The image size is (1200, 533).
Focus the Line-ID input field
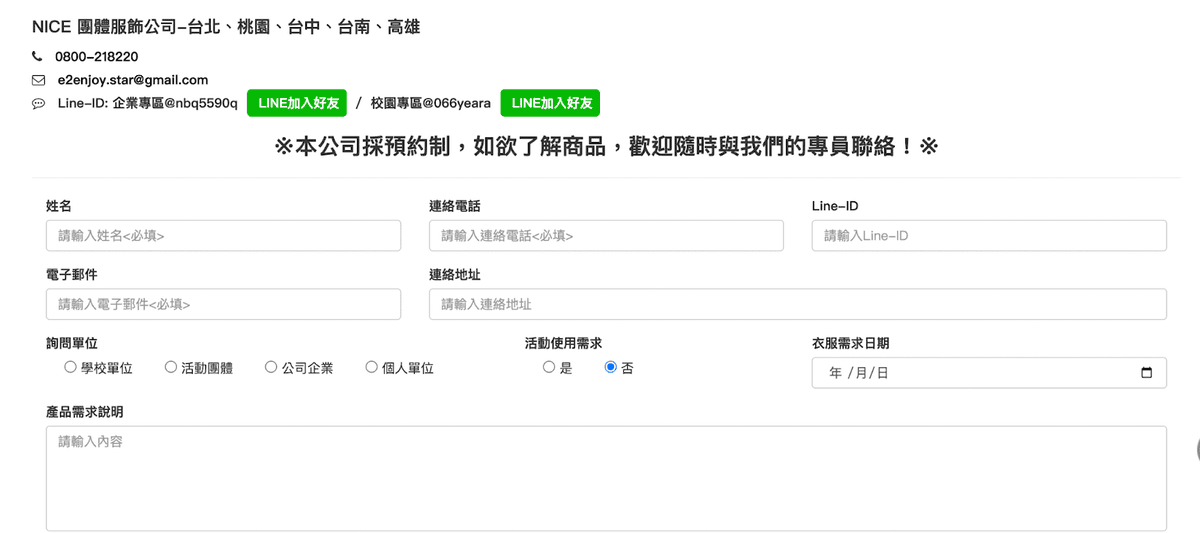pos(989,235)
